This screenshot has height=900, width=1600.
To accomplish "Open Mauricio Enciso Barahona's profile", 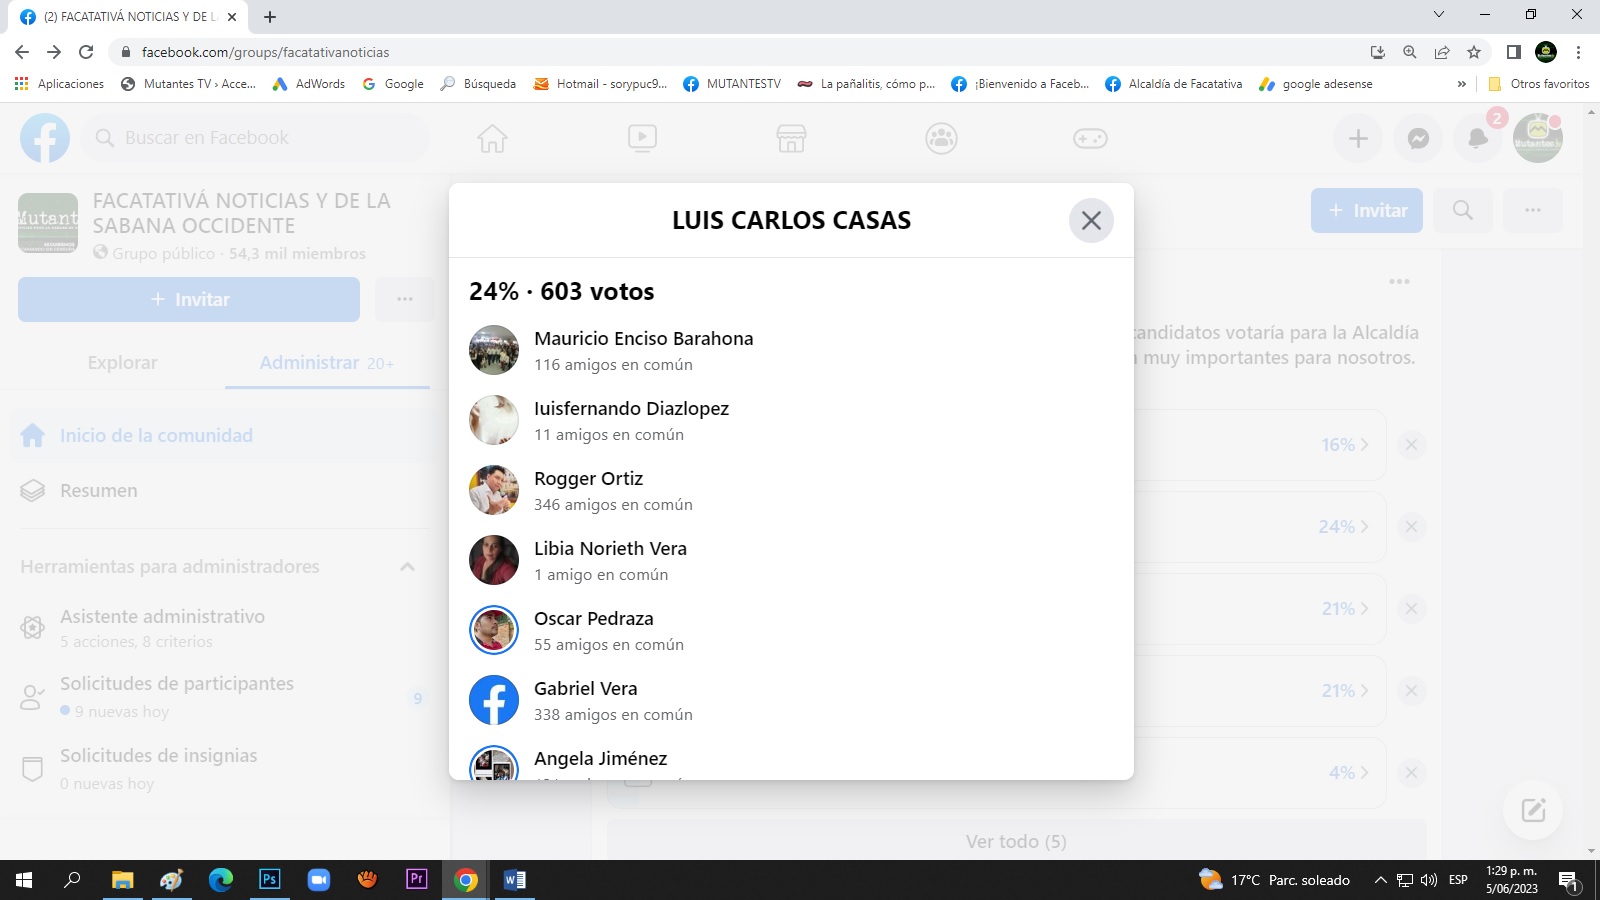I will tap(643, 339).
